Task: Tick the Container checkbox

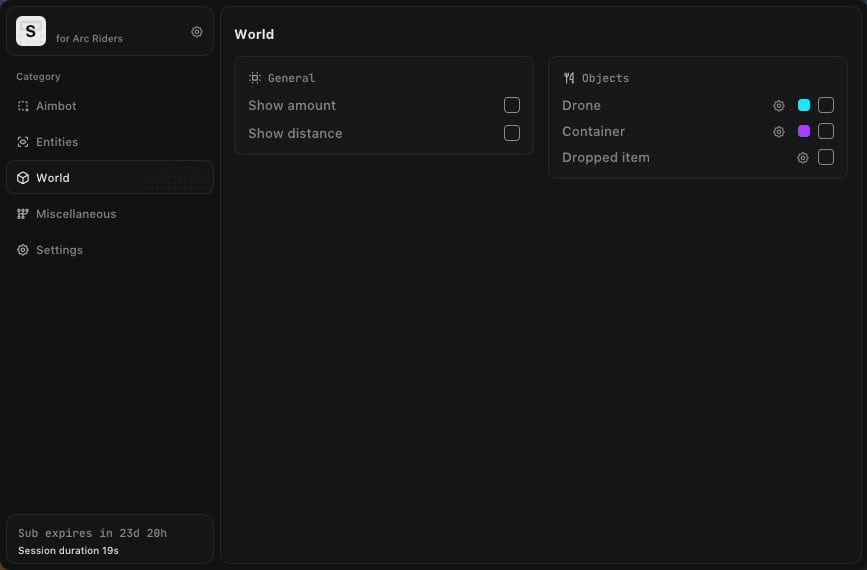Action: pos(826,131)
